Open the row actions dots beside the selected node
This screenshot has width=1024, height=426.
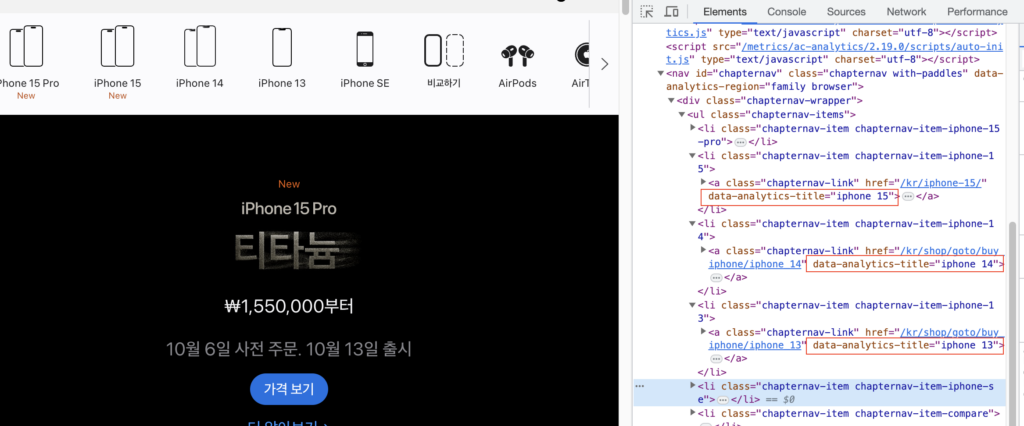(640, 386)
